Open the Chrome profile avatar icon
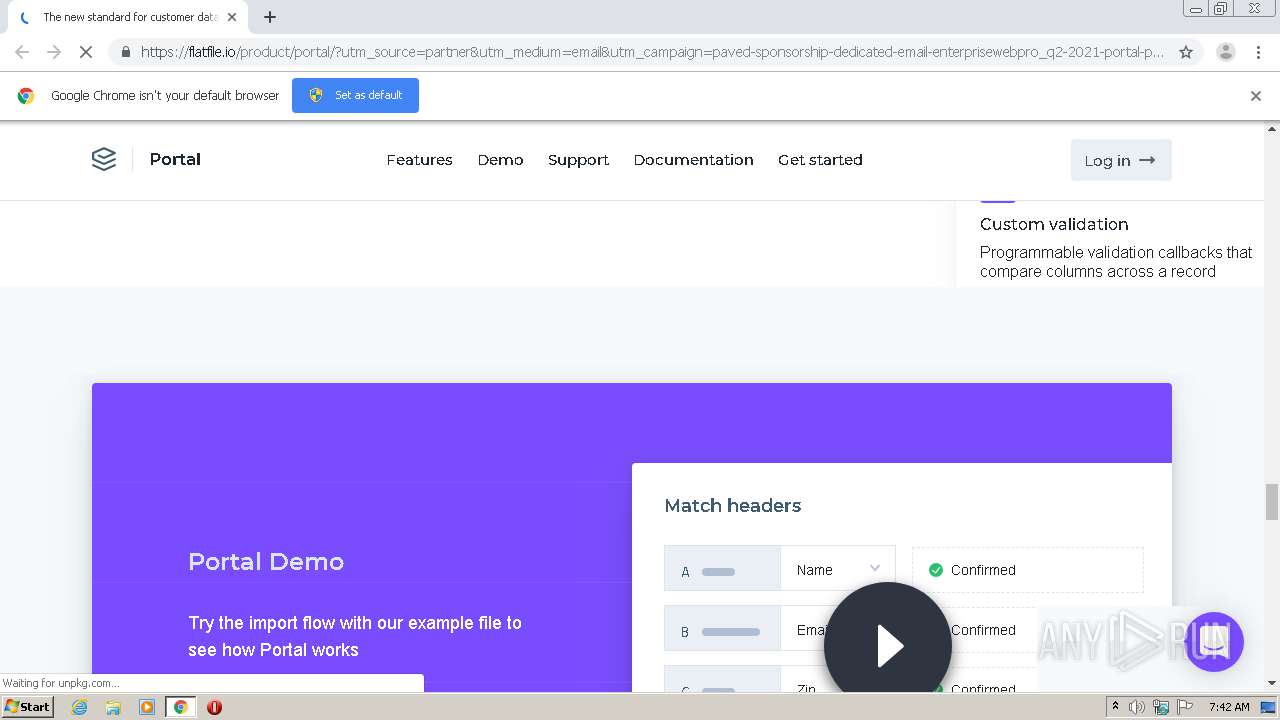 pyautogui.click(x=1225, y=52)
